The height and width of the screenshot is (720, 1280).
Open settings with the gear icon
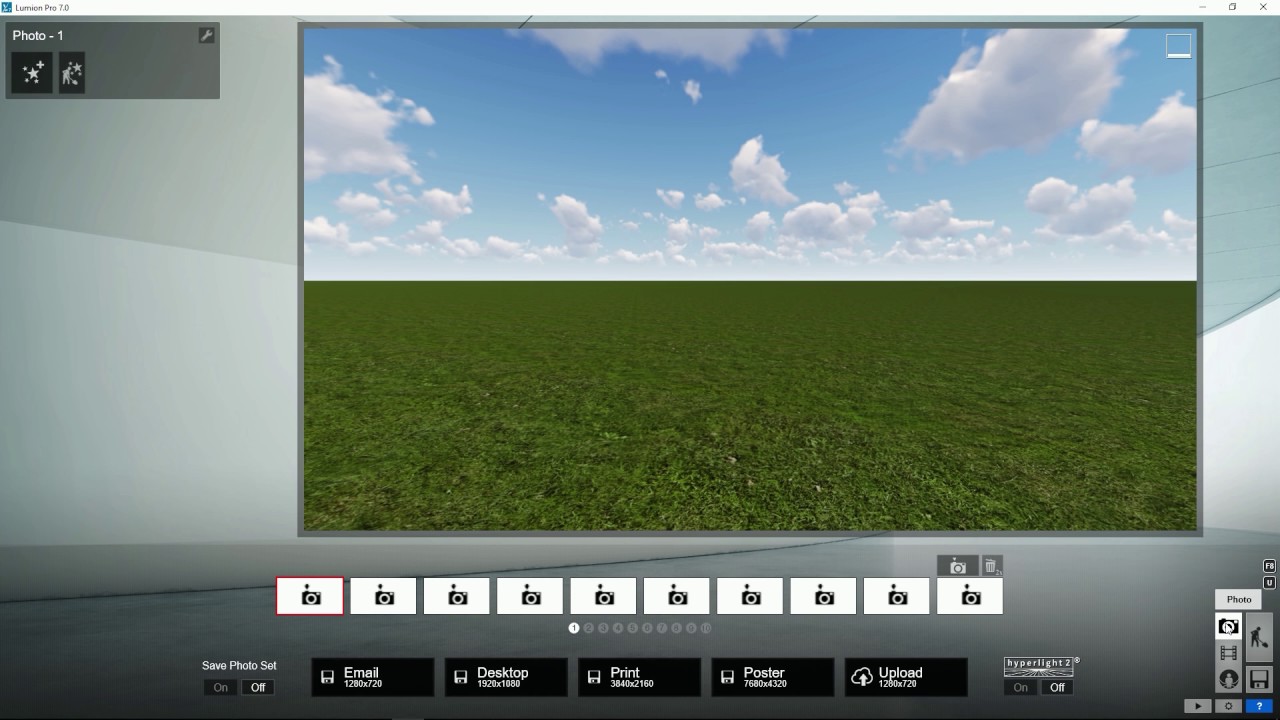pos(1229,706)
